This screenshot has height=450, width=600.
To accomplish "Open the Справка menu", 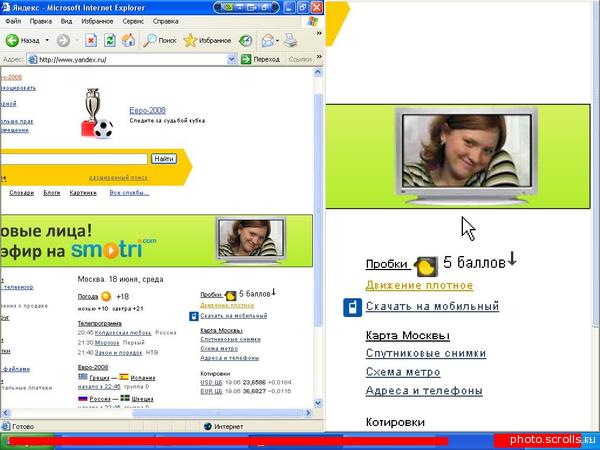I will tap(165, 21).
